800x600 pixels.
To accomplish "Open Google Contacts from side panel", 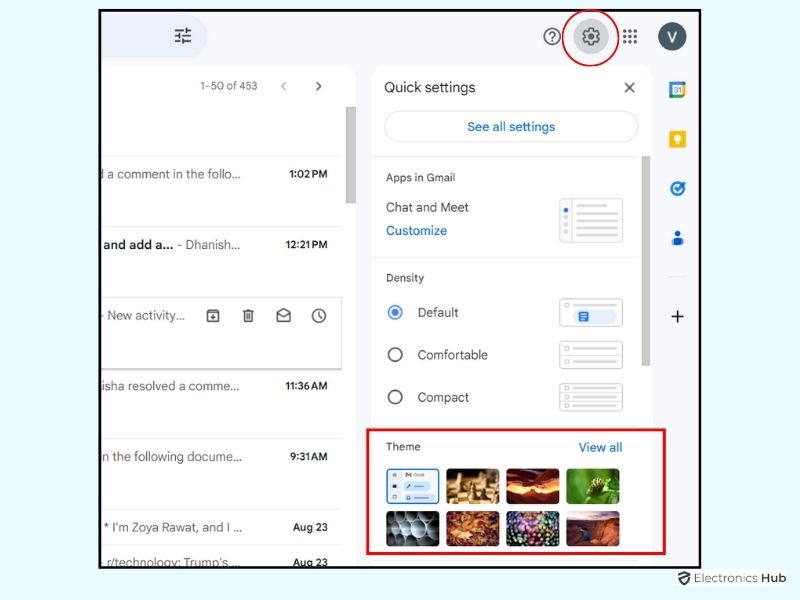I will (677, 238).
